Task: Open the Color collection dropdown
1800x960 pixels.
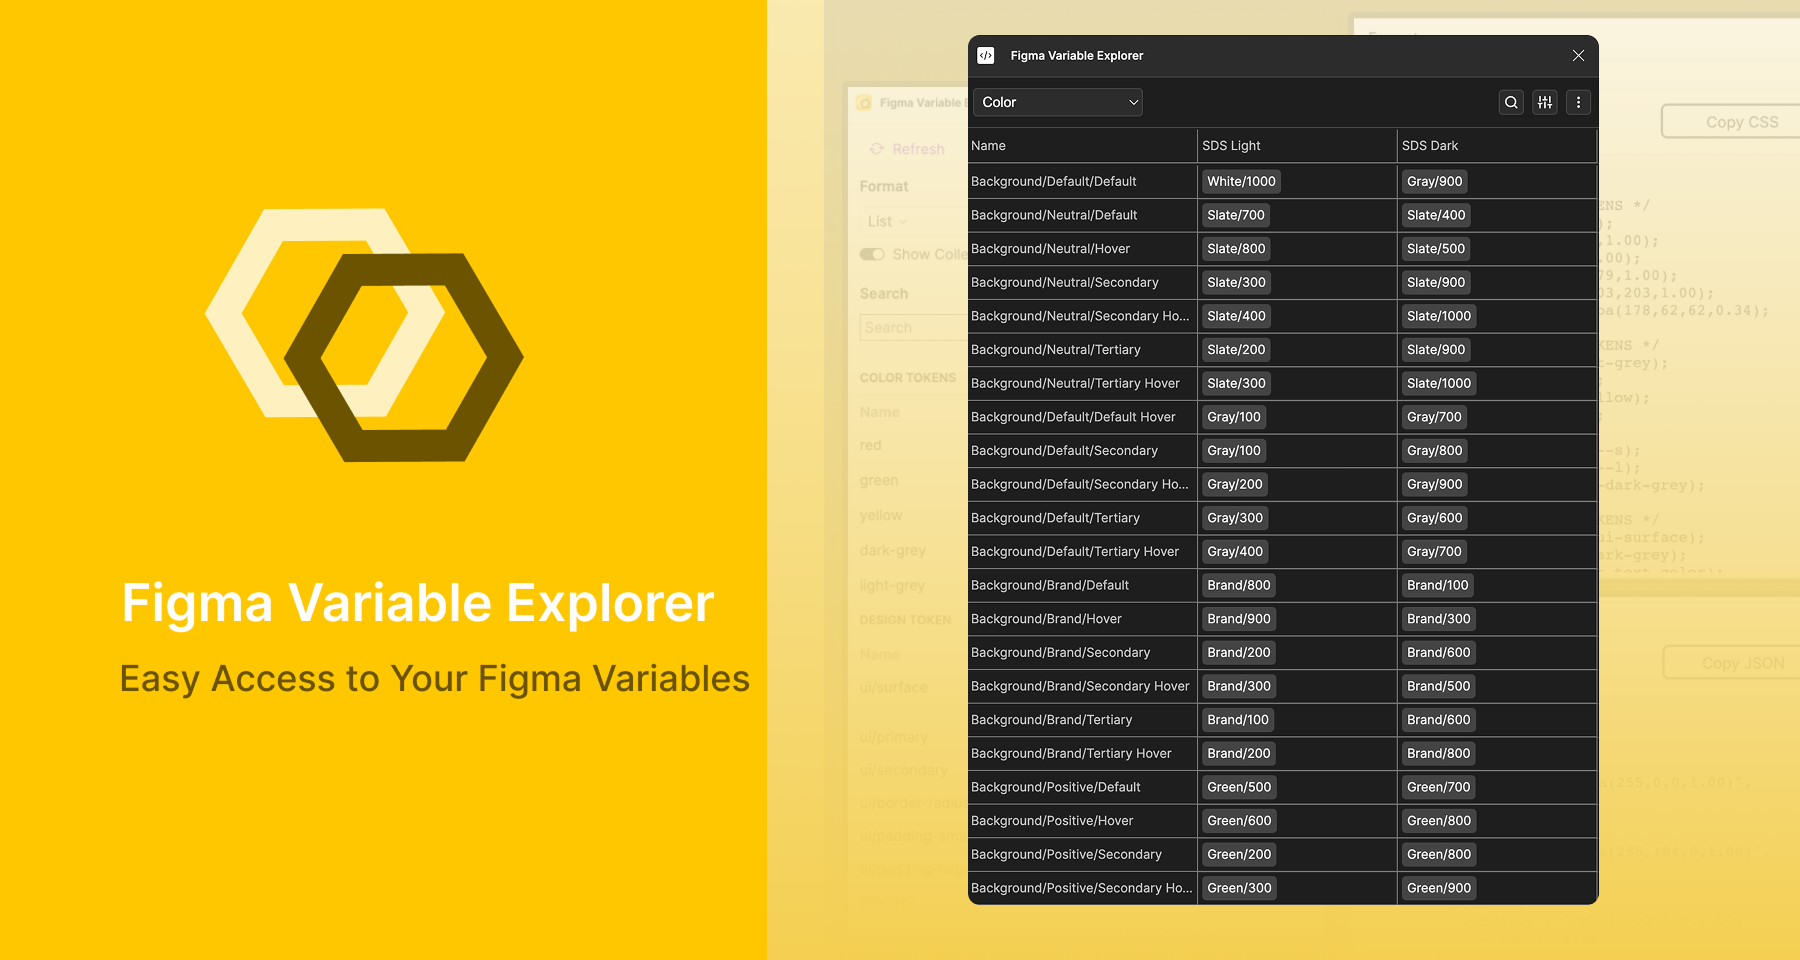Action: coord(1057,102)
